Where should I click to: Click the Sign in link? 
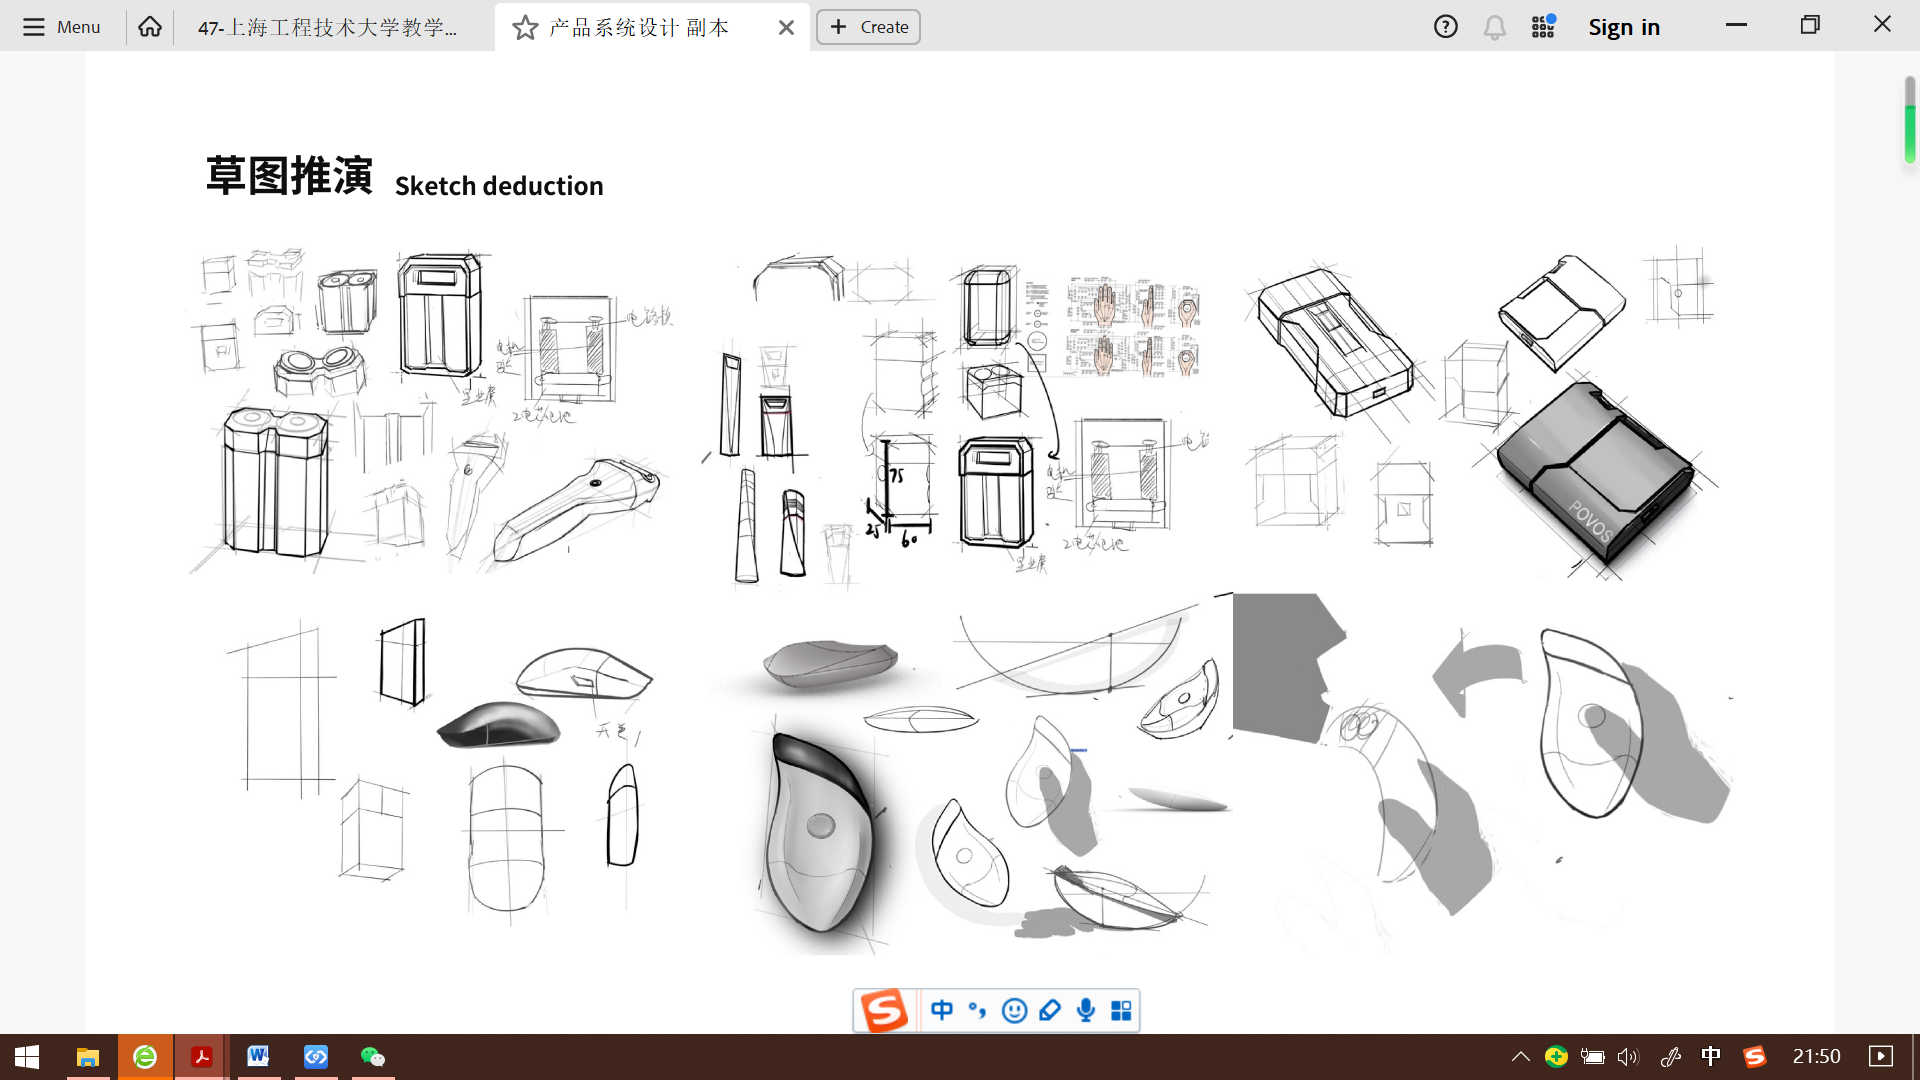click(x=1623, y=28)
